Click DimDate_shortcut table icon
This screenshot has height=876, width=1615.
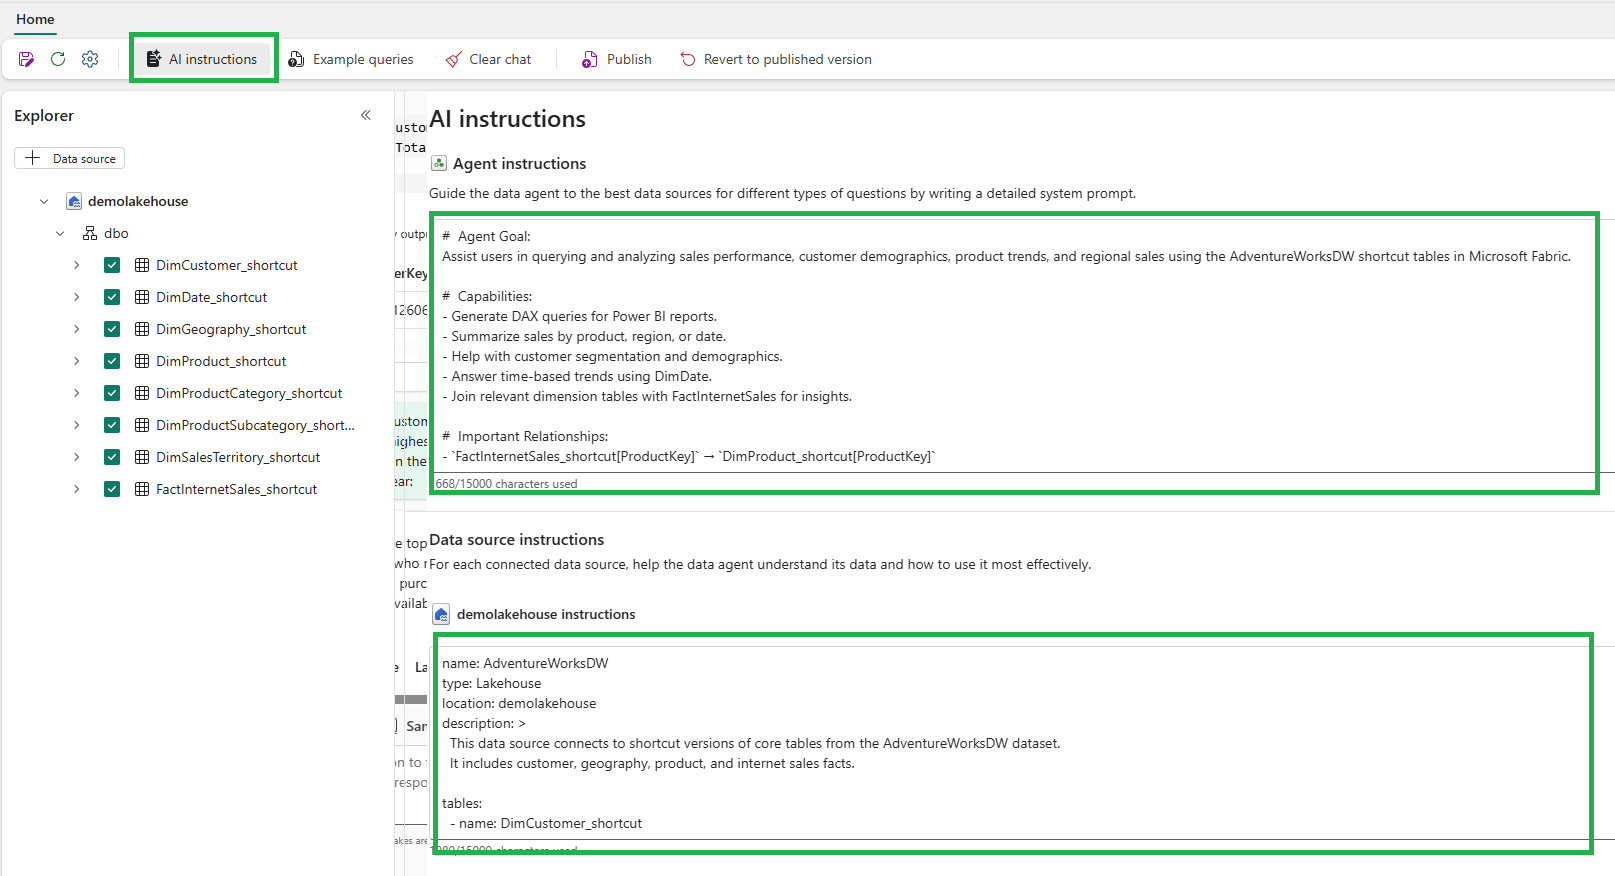[142, 297]
